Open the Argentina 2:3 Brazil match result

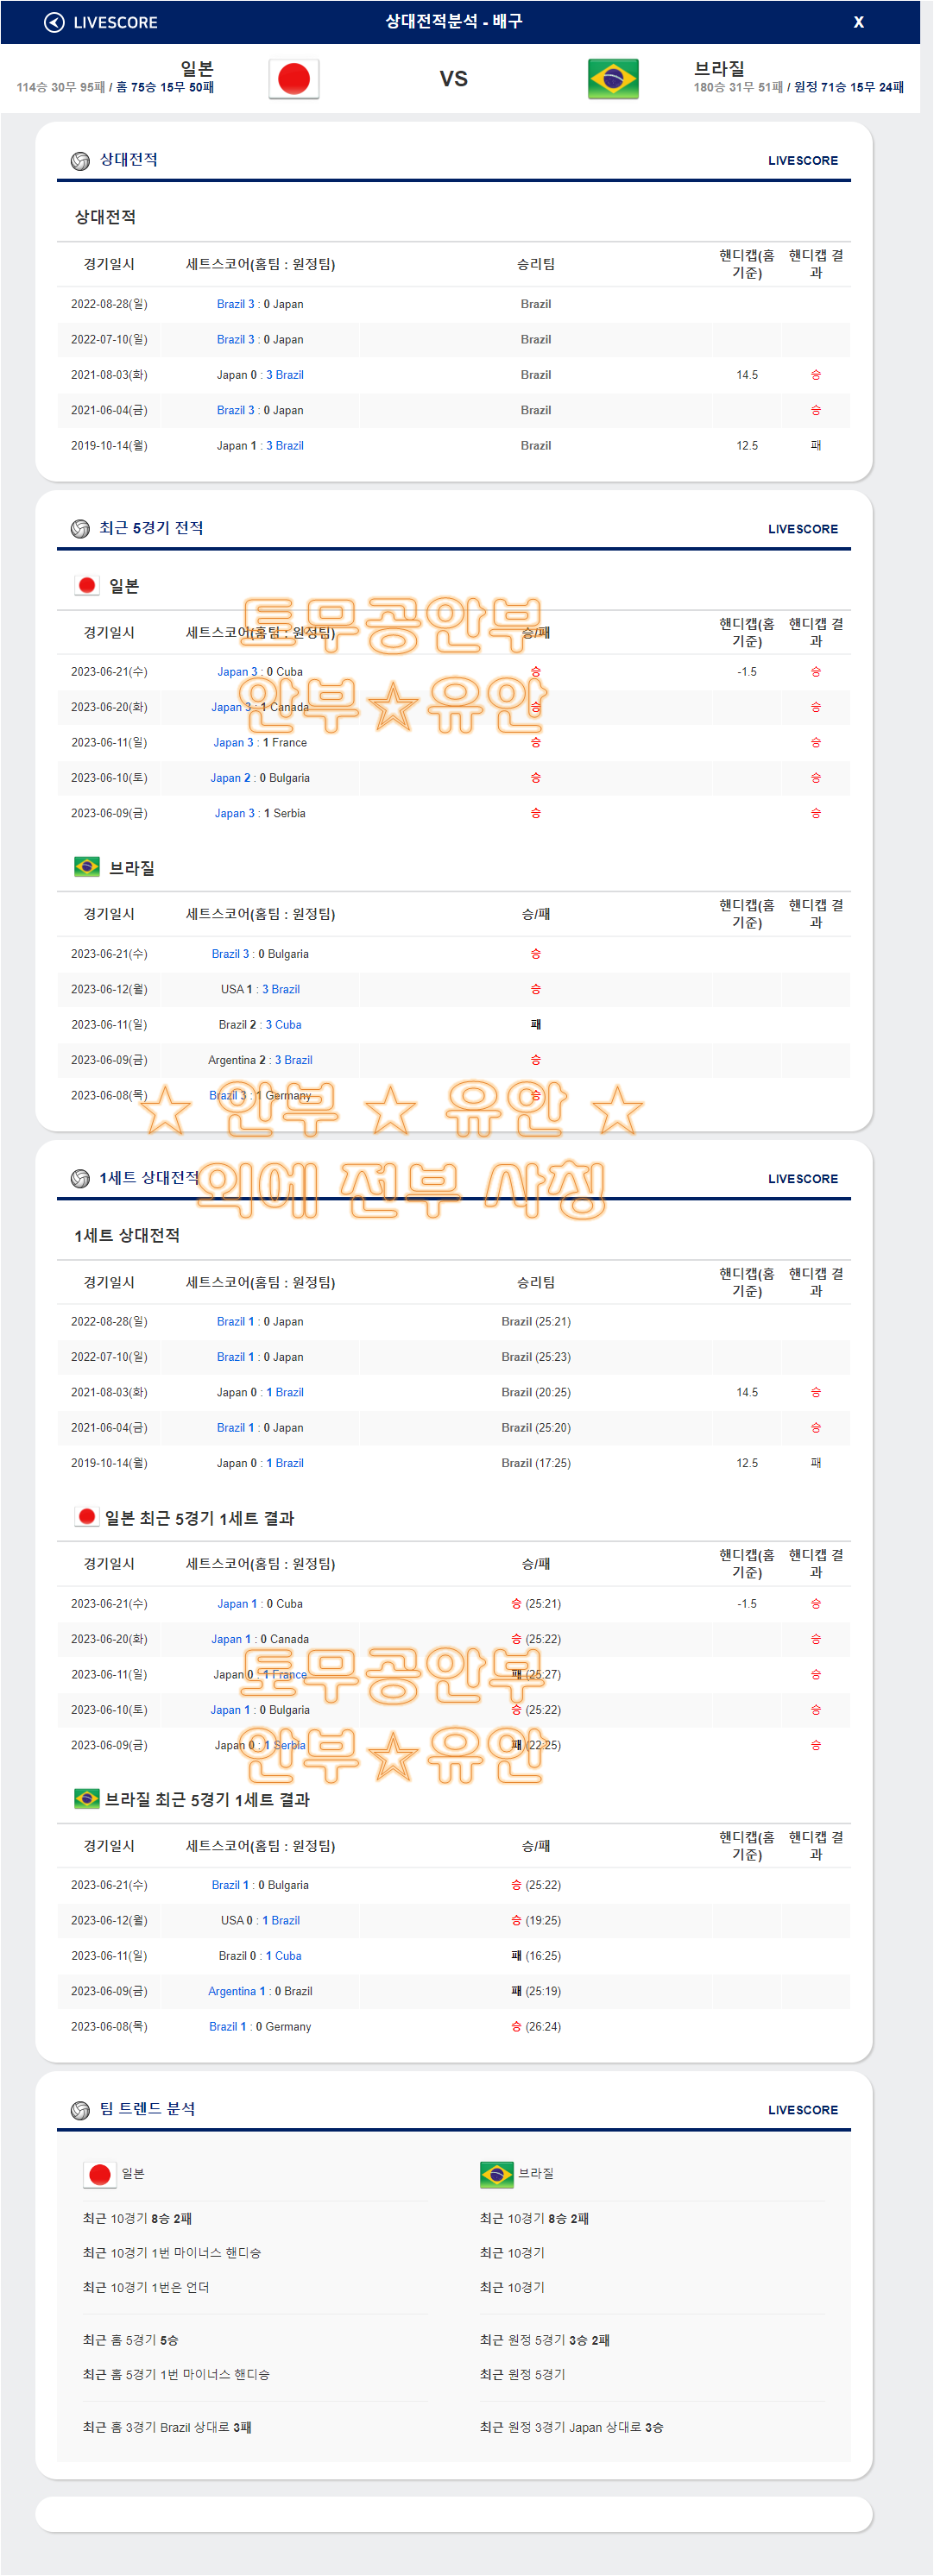click(x=260, y=1060)
